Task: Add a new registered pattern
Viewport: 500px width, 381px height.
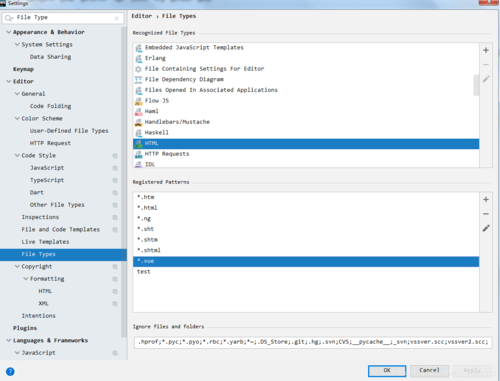Action: click(486, 199)
